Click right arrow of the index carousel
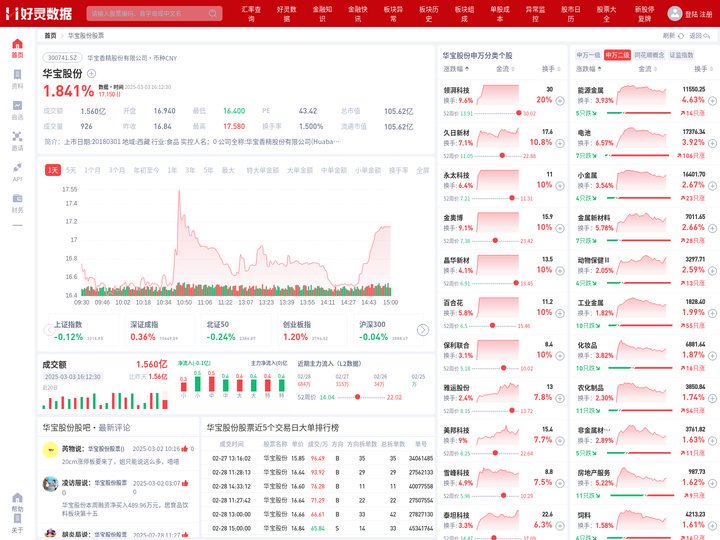720x540 pixels. tap(423, 330)
